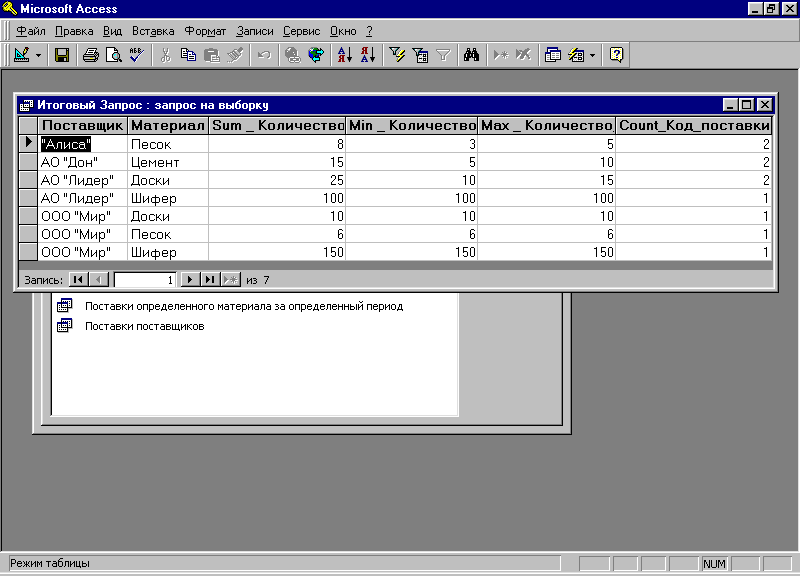Click the Sum cell with value 25

[x=277, y=180]
